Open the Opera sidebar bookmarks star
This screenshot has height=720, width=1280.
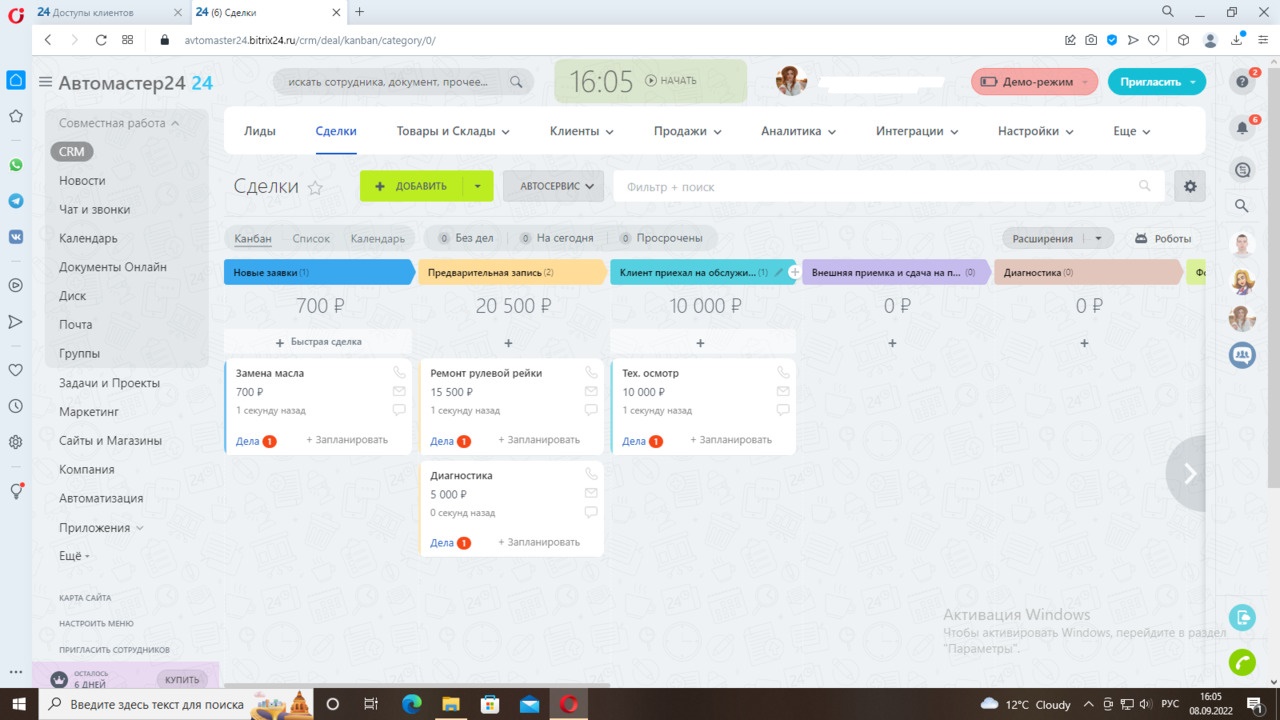click(x=16, y=116)
